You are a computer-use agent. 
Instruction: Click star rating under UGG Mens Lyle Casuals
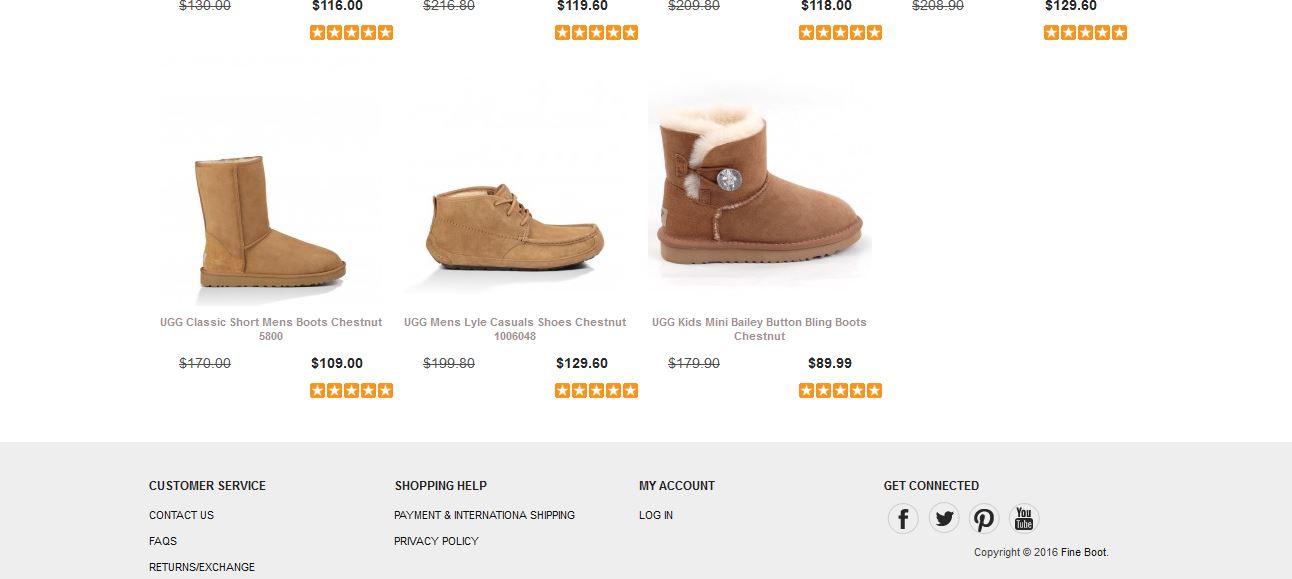(596, 390)
